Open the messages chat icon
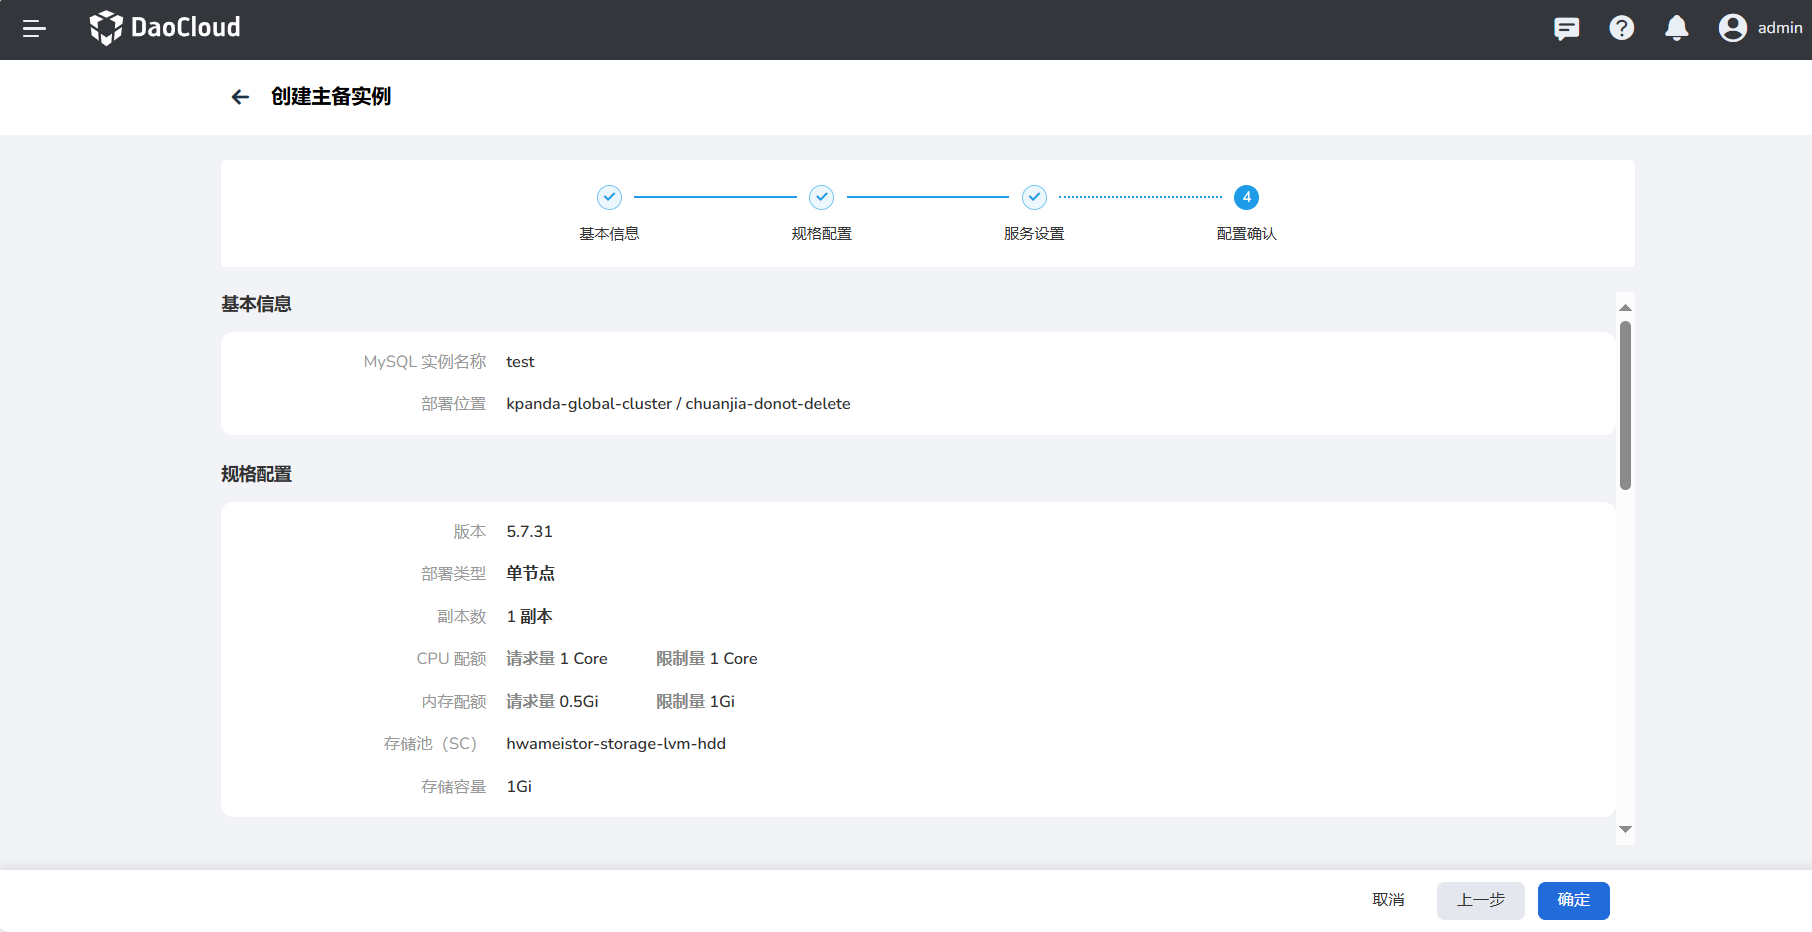The height and width of the screenshot is (932, 1812). 1566,28
